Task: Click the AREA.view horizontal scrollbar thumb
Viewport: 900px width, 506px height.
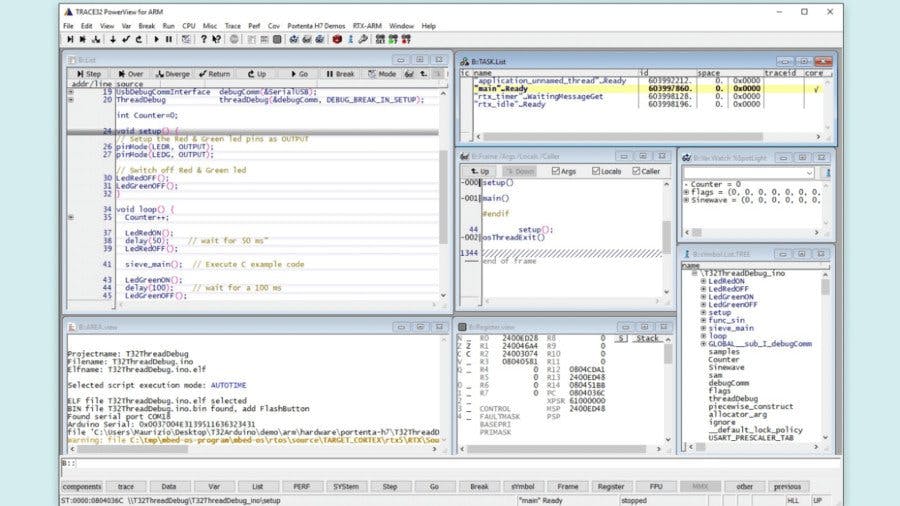Action: coord(133,449)
